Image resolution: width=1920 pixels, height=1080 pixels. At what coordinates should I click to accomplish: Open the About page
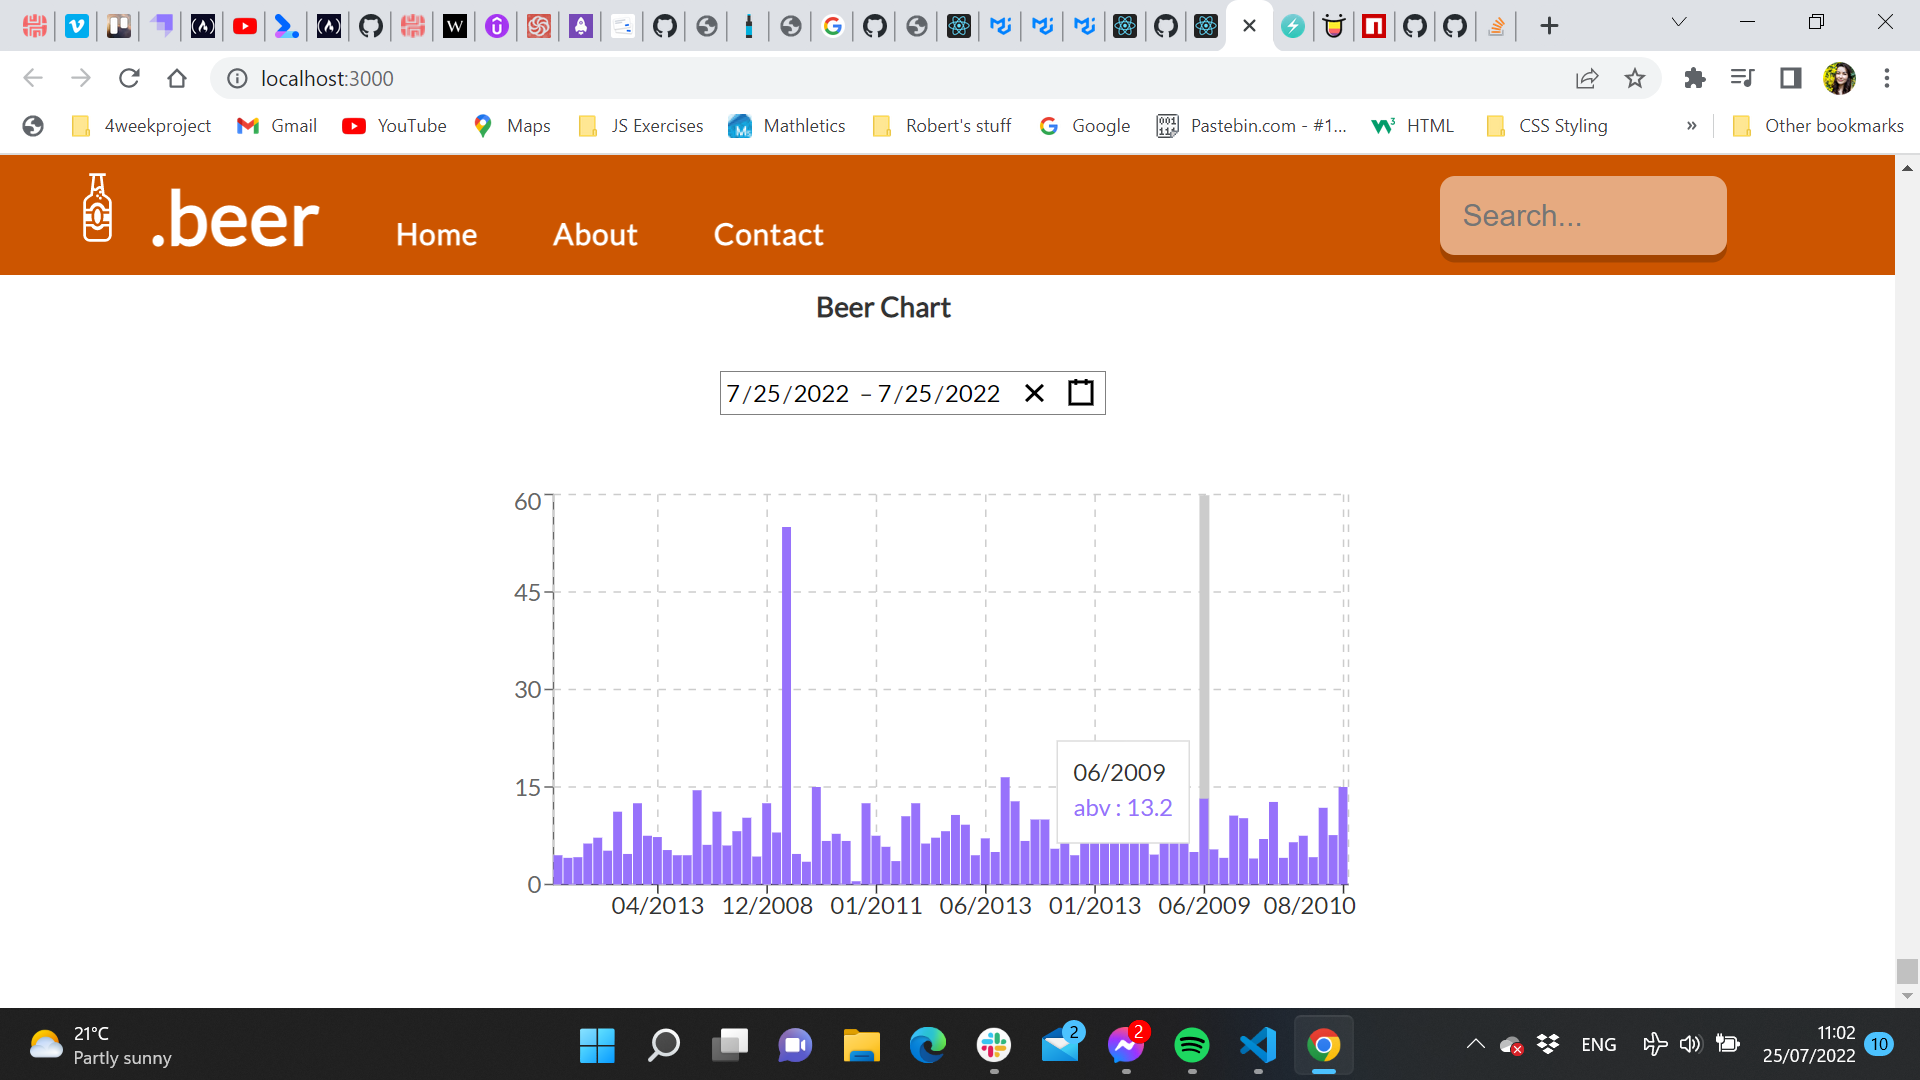(x=595, y=233)
